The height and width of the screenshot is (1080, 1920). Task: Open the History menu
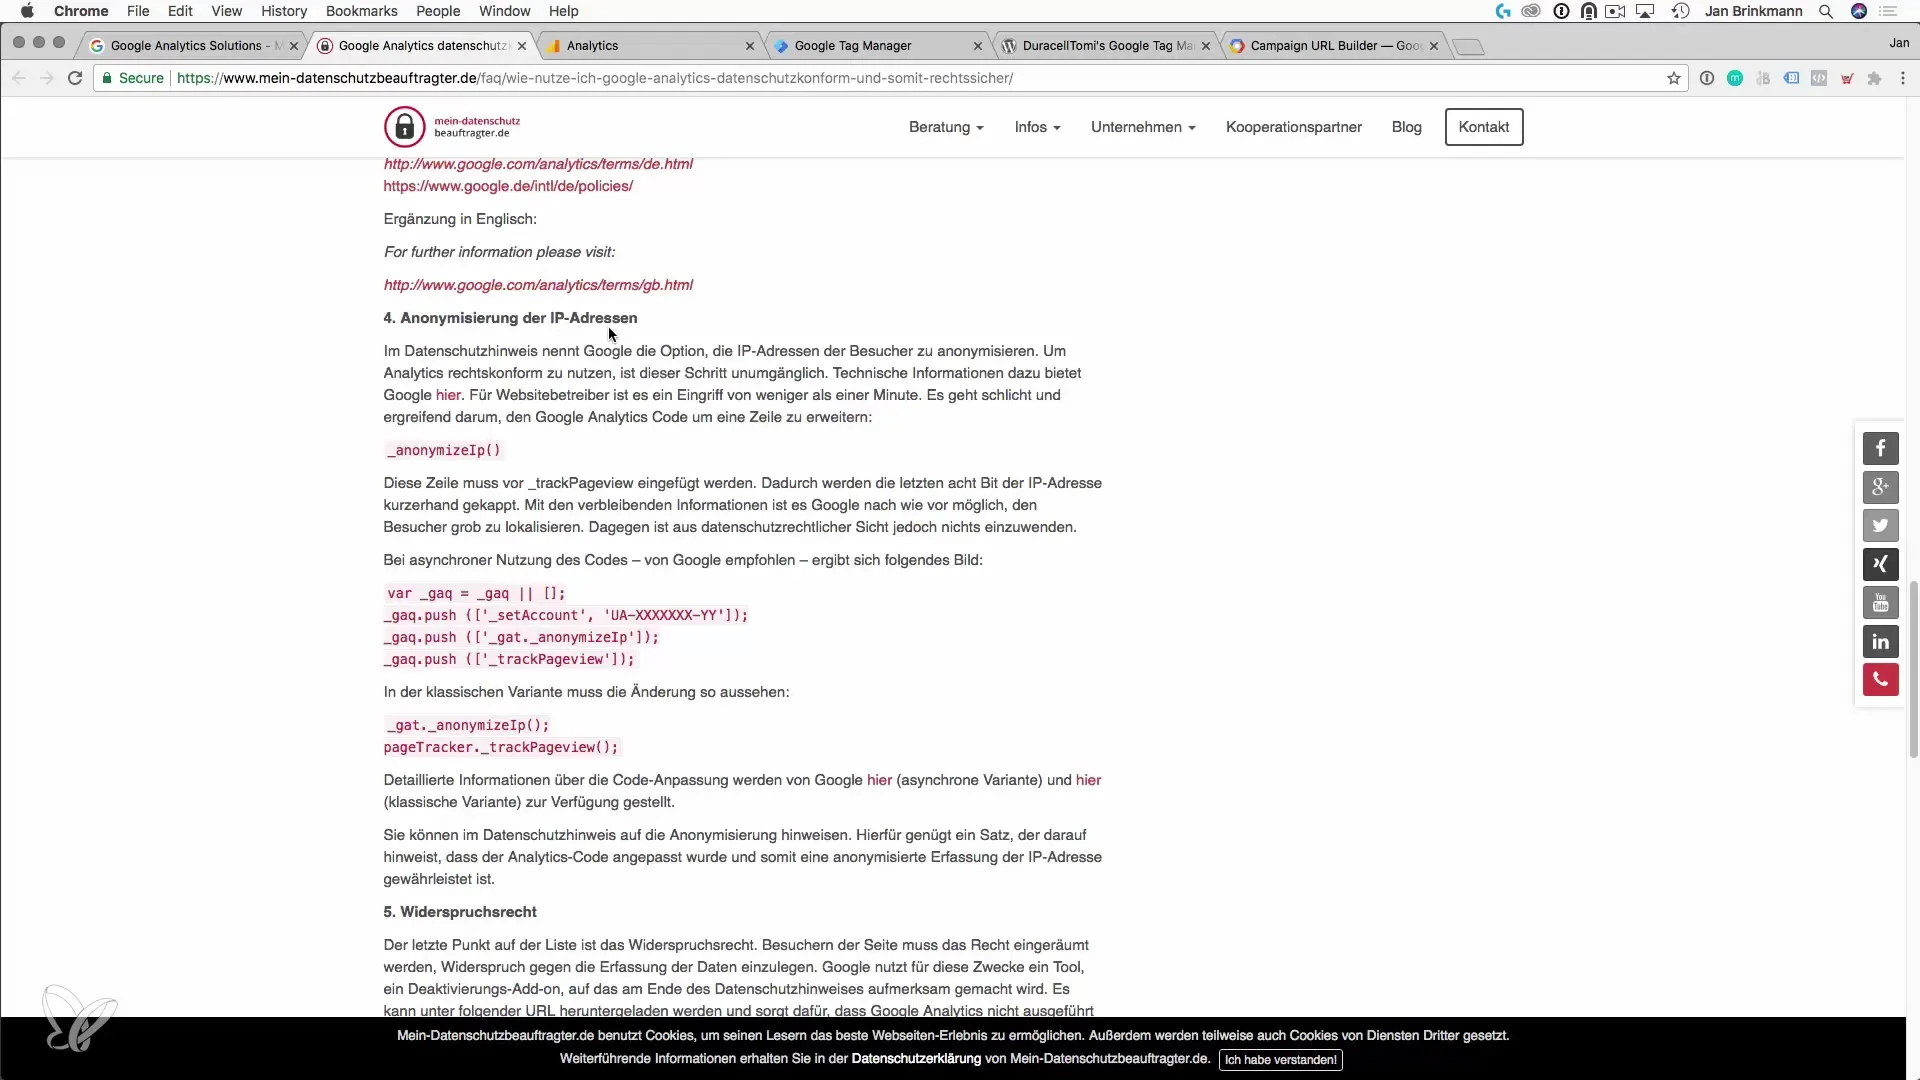284,11
